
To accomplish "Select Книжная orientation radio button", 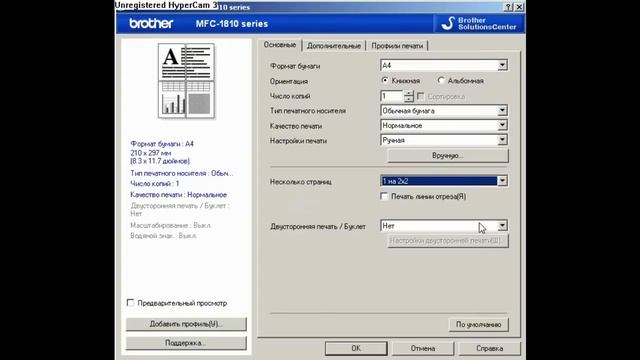I will pos(384,80).
